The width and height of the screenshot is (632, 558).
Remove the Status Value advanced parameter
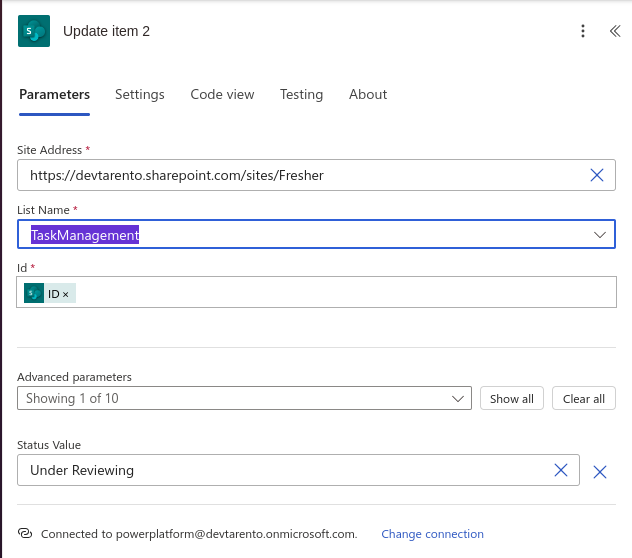tap(600, 472)
